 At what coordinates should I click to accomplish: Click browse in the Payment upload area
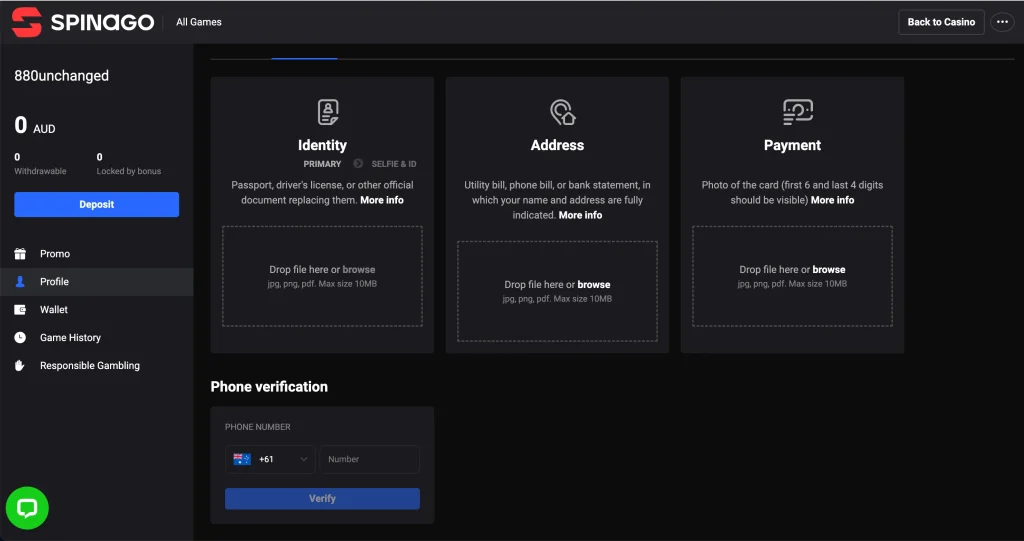click(x=829, y=269)
